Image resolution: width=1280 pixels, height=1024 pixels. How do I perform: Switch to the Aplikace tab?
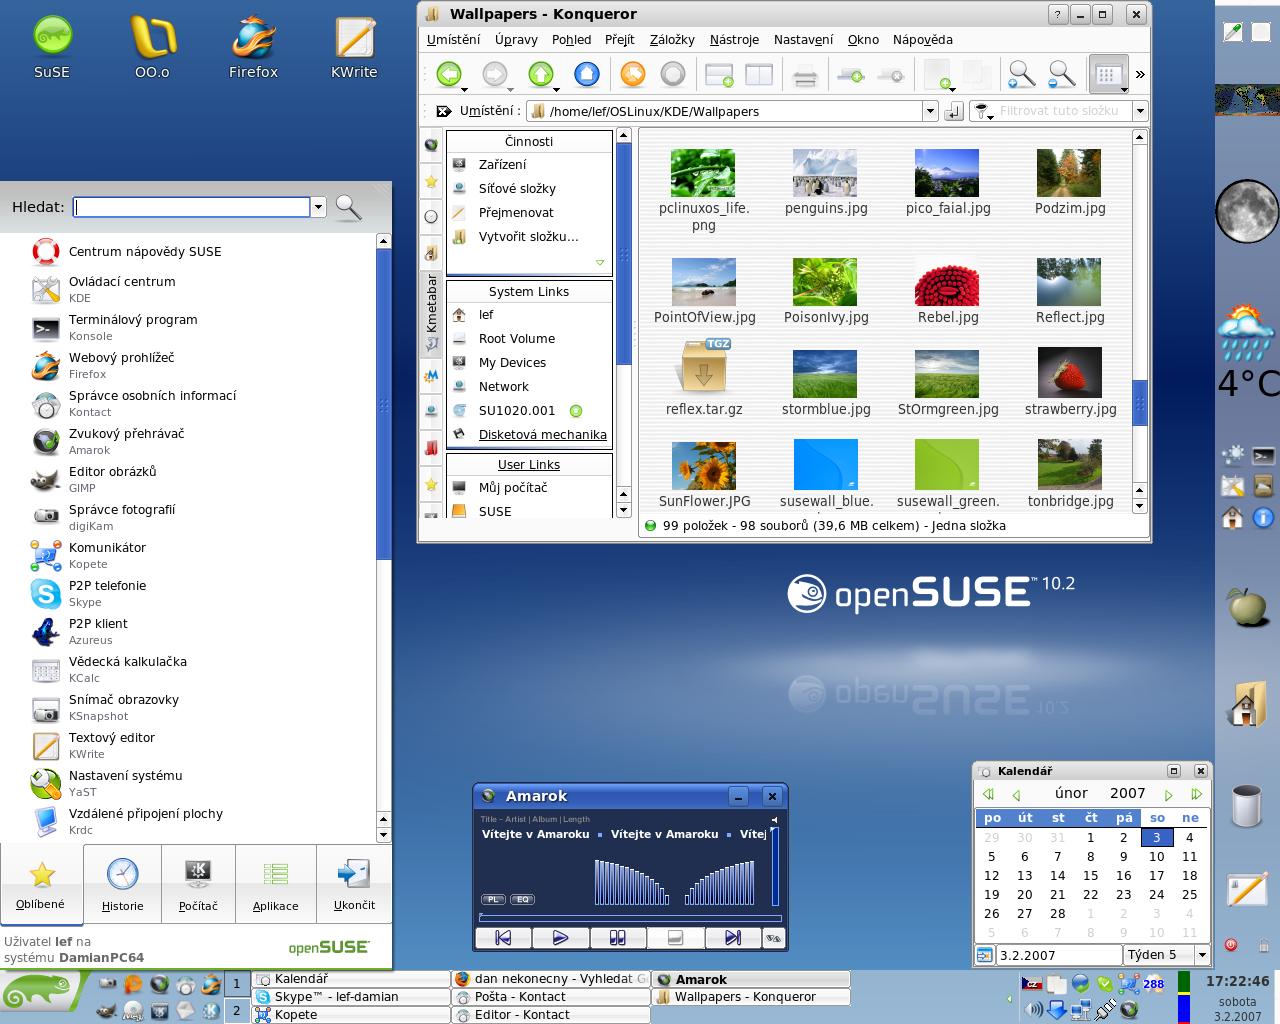click(276, 884)
